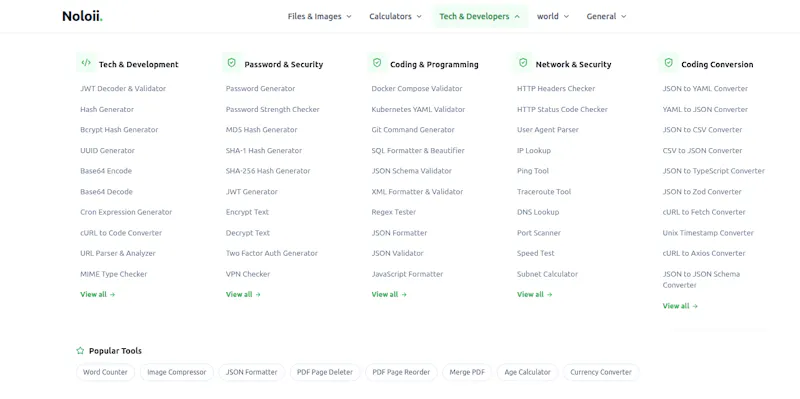Image resolution: width=800 pixels, height=399 pixels.
Task: Open IP Lookup
Action: pos(534,151)
